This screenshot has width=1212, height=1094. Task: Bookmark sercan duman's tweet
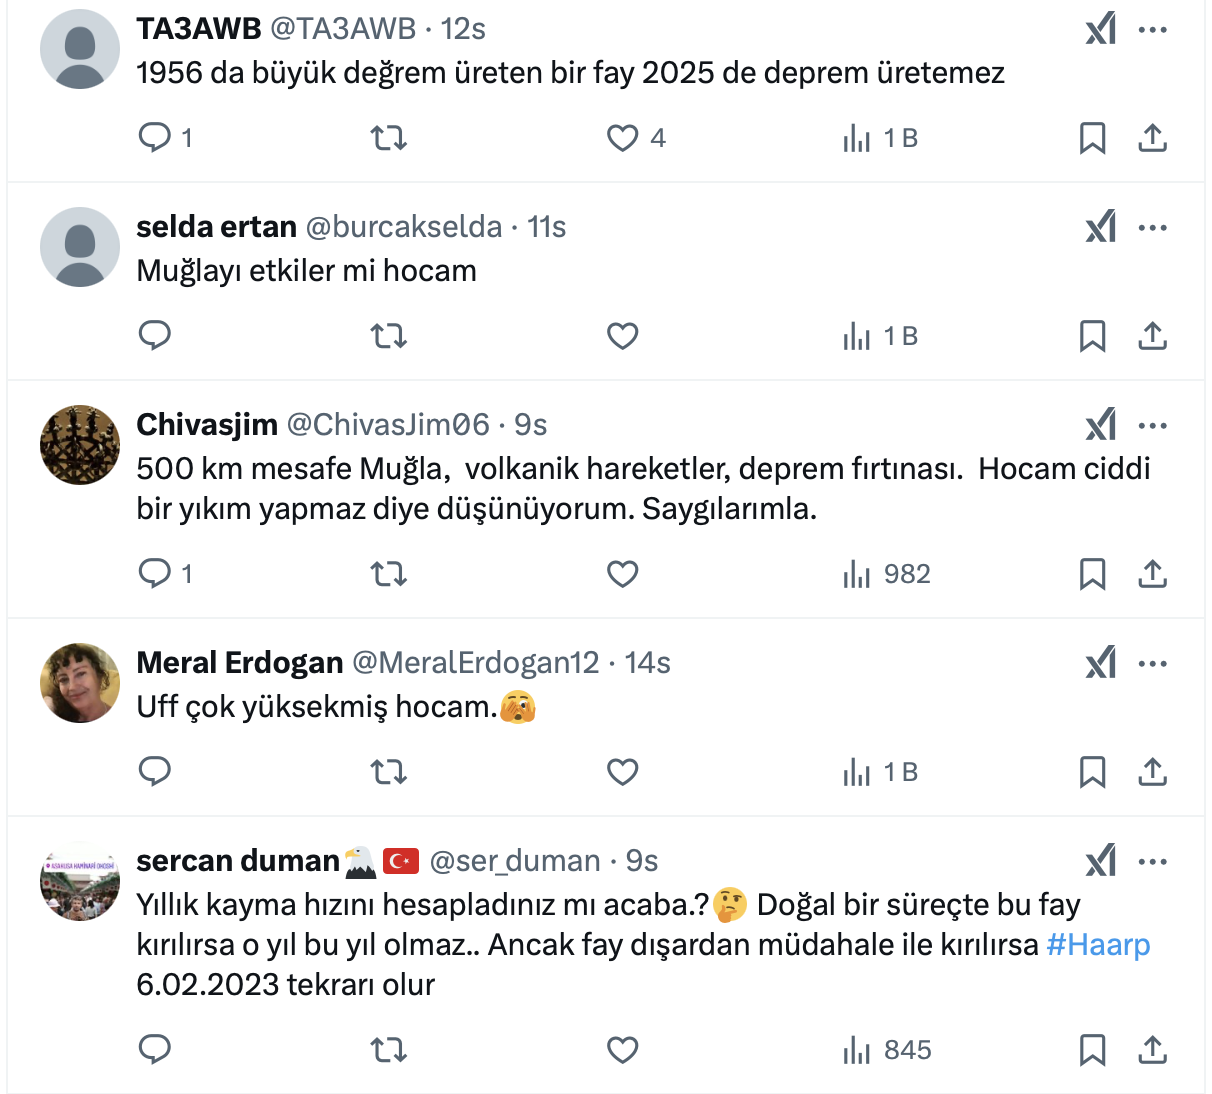pos(1092,1050)
